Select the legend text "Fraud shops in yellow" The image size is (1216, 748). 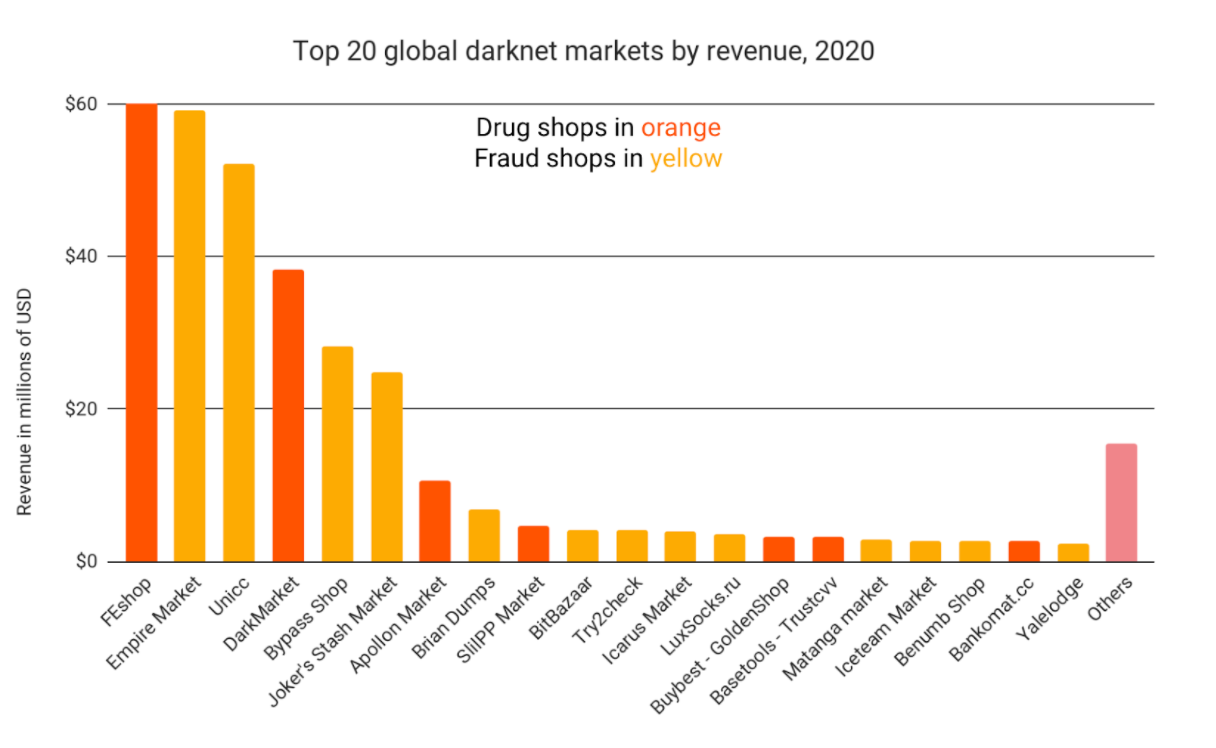[x=598, y=159]
